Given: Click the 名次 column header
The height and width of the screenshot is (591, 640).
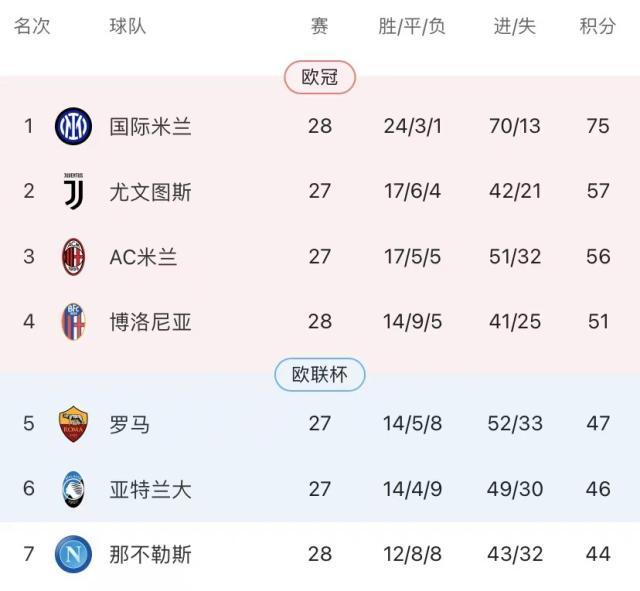Looking at the screenshot, I should point(32,27).
